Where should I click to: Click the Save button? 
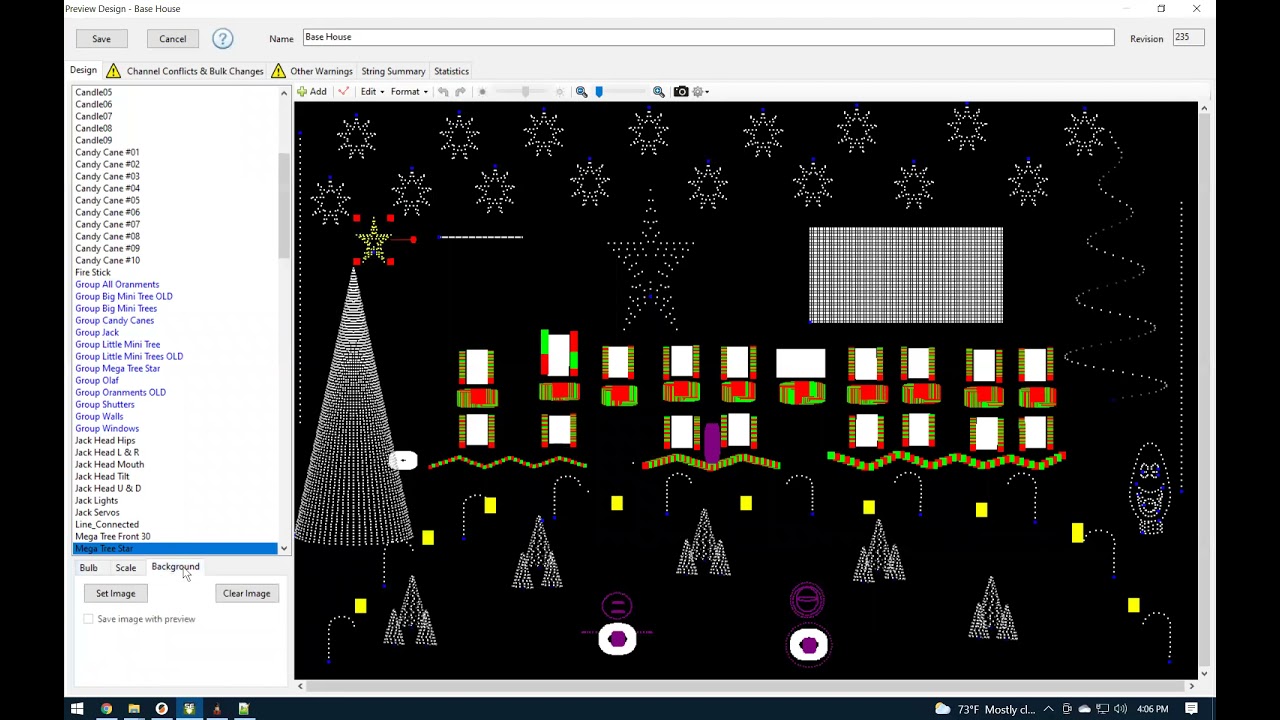coord(101,39)
